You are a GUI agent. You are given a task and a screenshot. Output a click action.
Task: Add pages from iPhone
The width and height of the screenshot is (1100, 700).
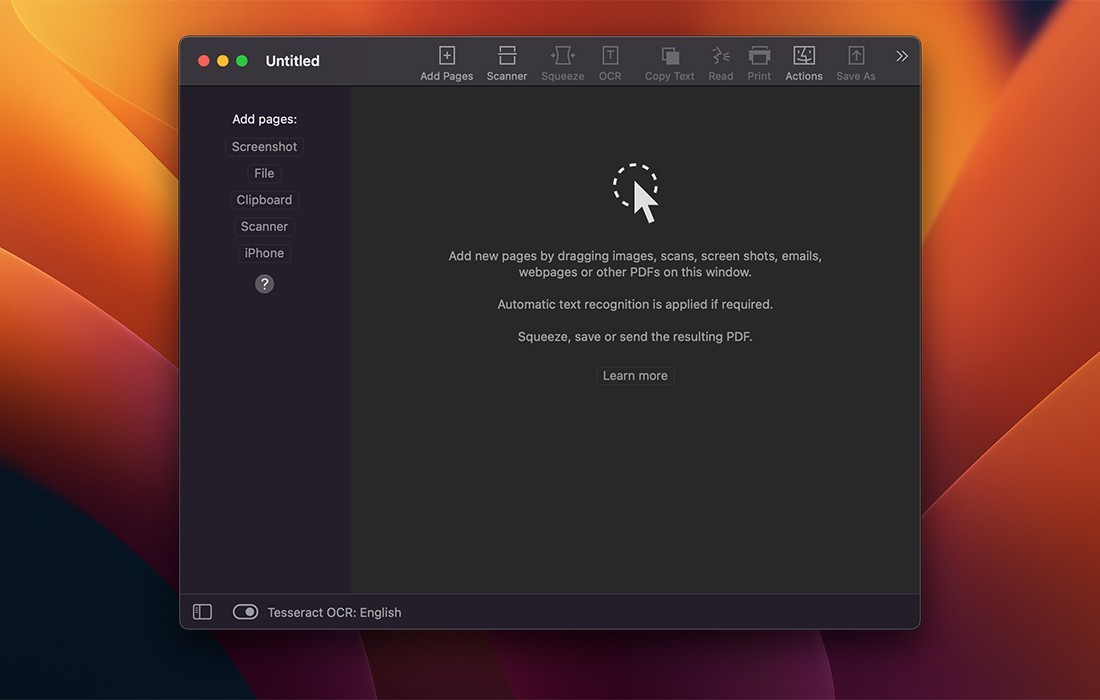(x=264, y=252)
